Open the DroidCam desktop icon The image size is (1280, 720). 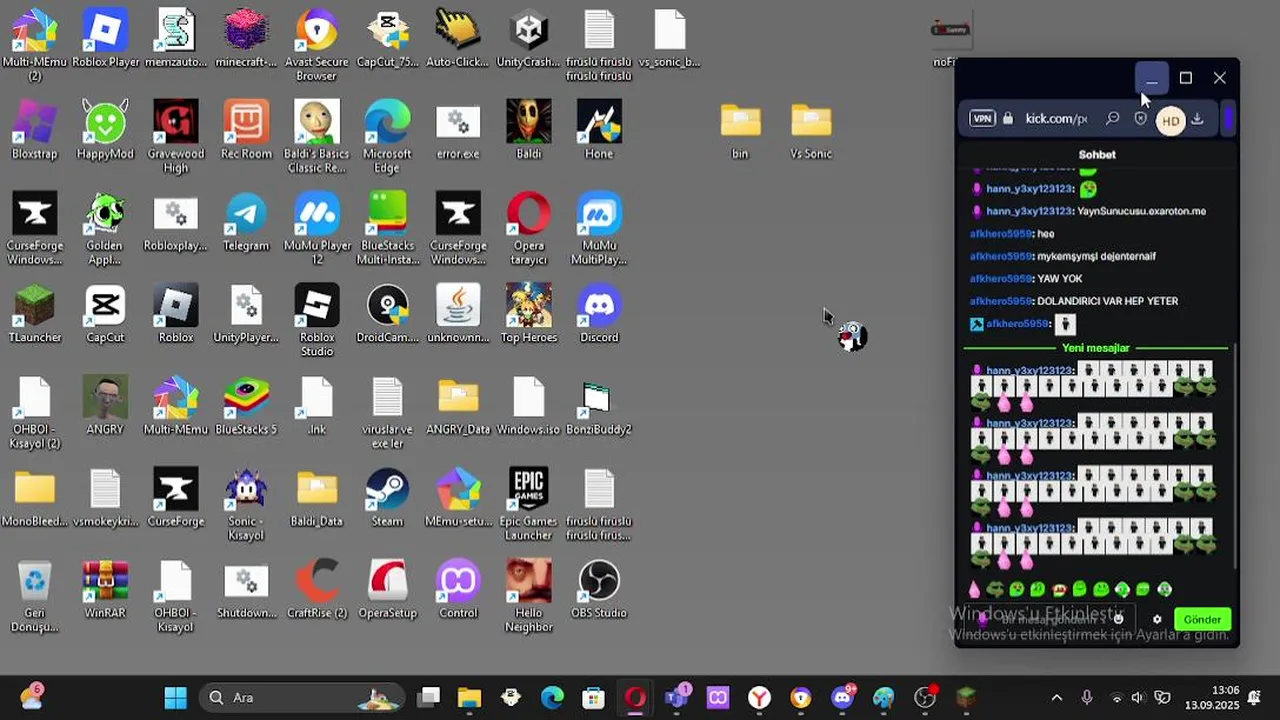[387, 314]
